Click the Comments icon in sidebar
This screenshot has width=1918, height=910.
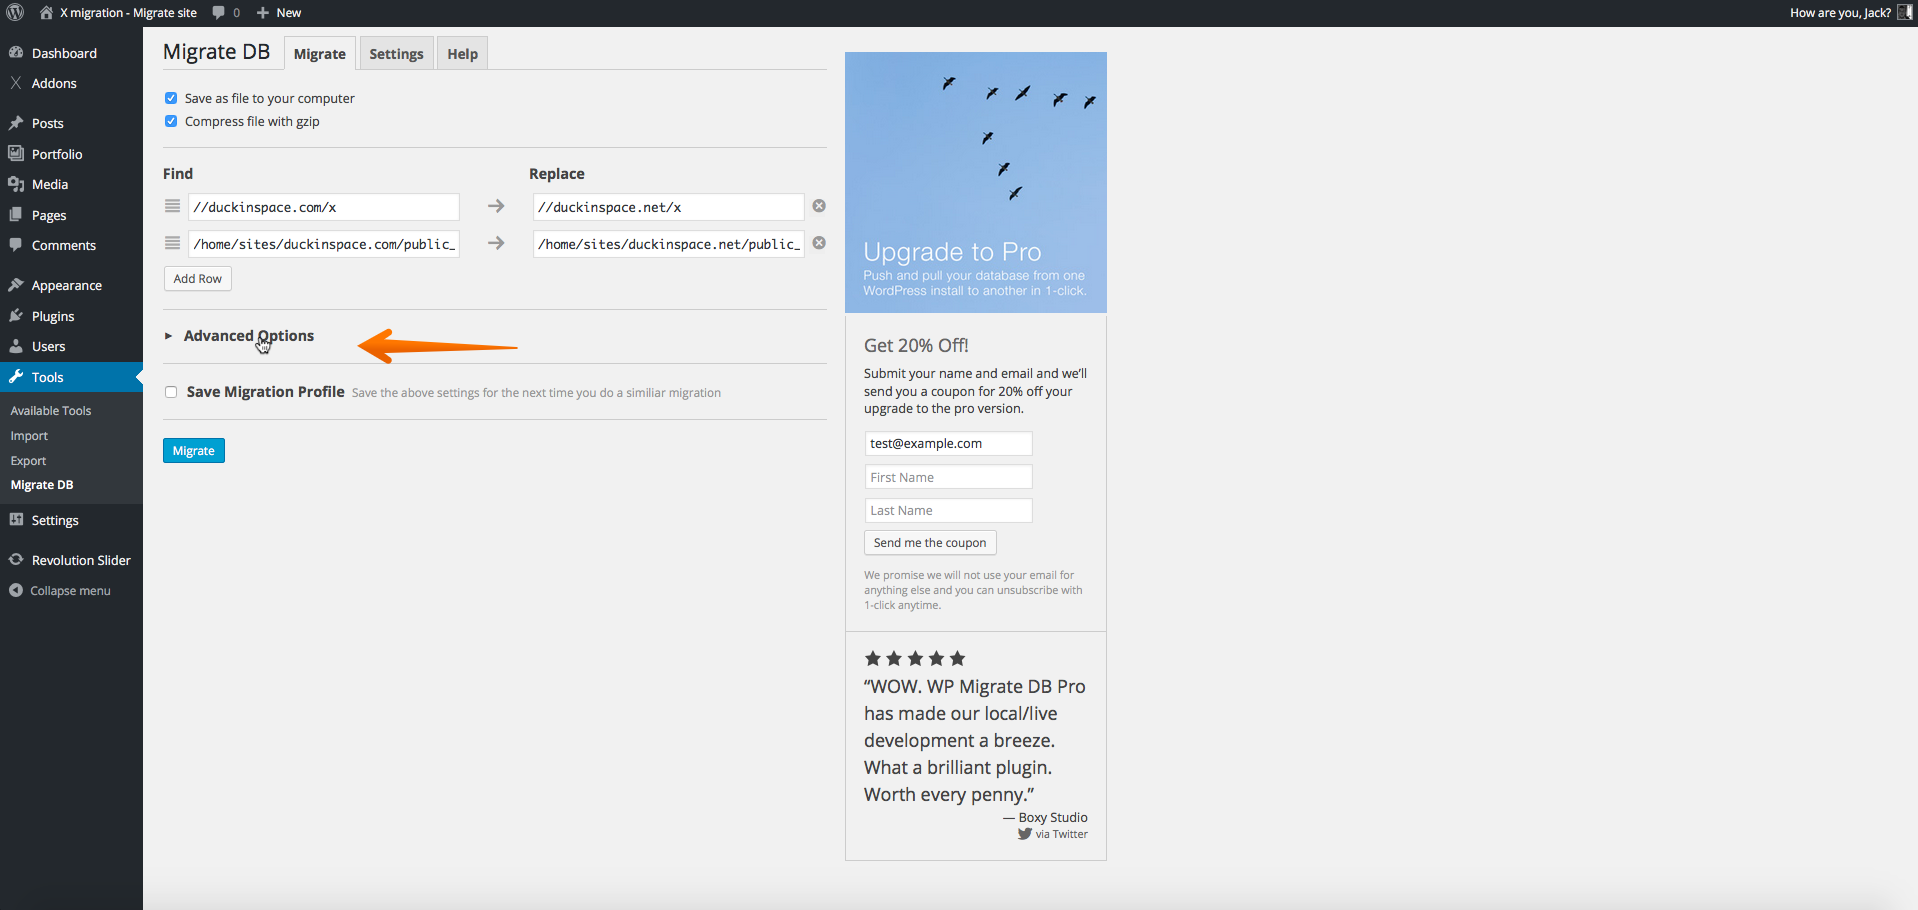pyautogui.click(x=16, y=244)
